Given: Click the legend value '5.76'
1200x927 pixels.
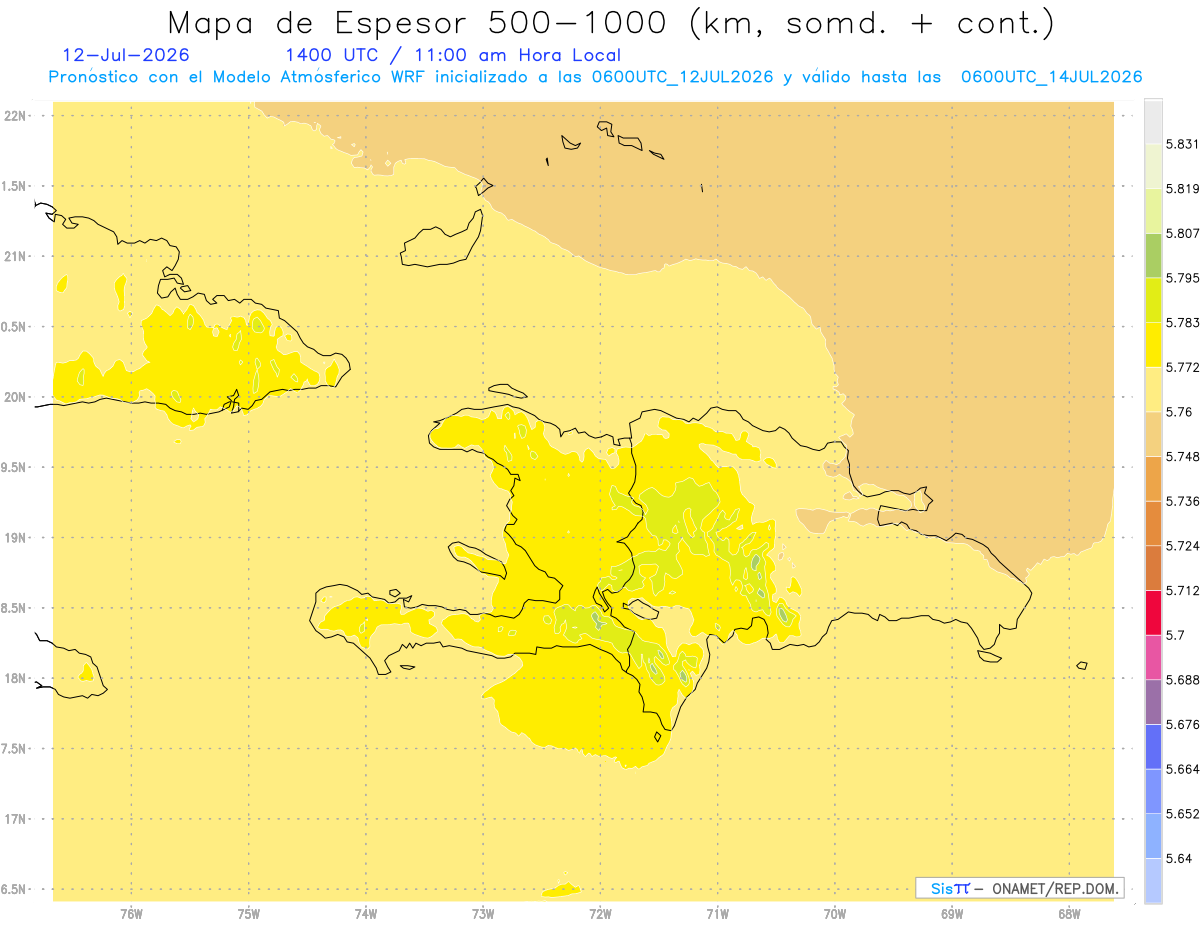Looking at the screenshot, I should pyautogui.click(x=1179, y=412).
